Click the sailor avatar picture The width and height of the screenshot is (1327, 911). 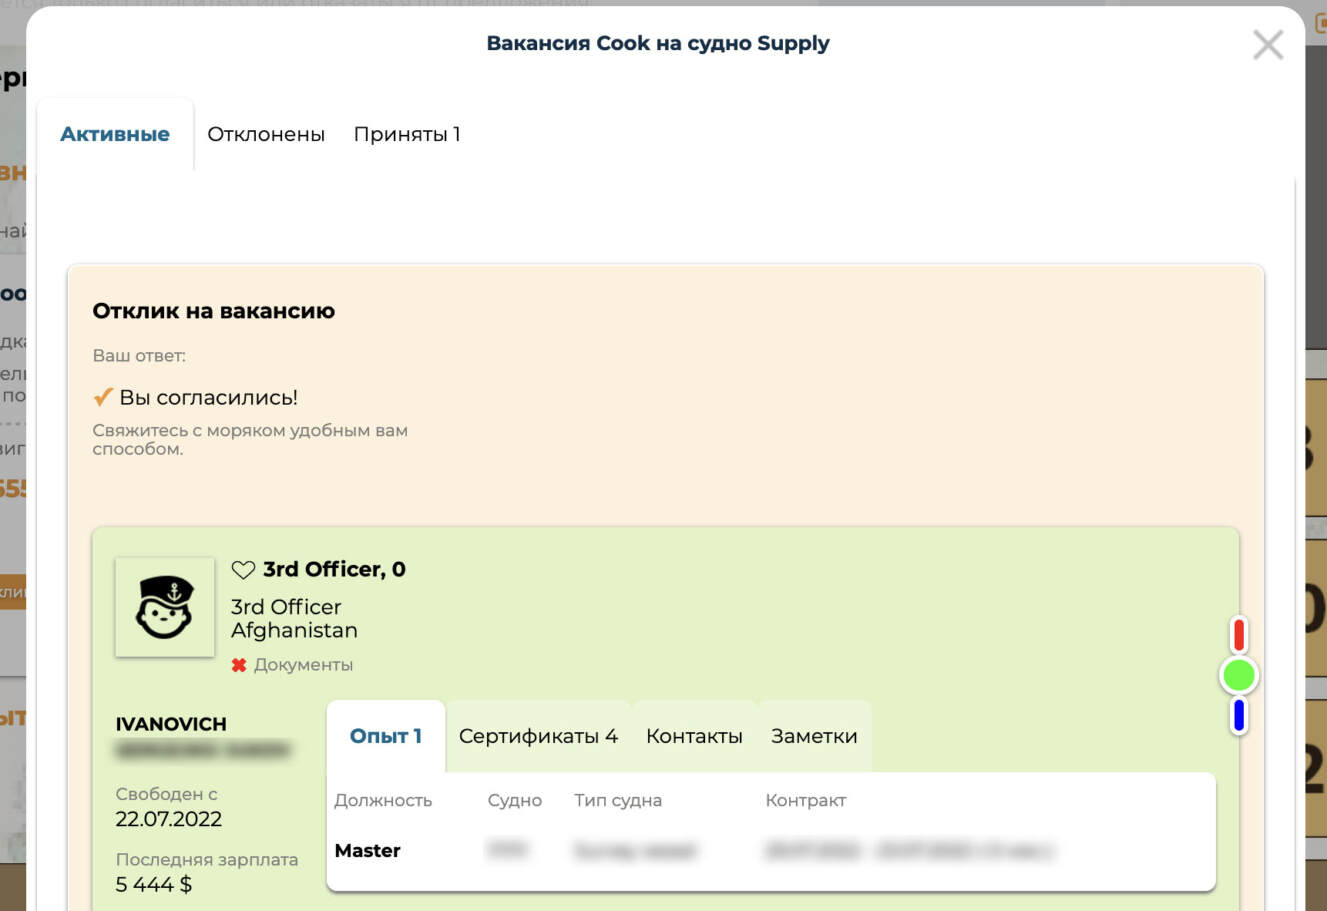coord(165,607)
